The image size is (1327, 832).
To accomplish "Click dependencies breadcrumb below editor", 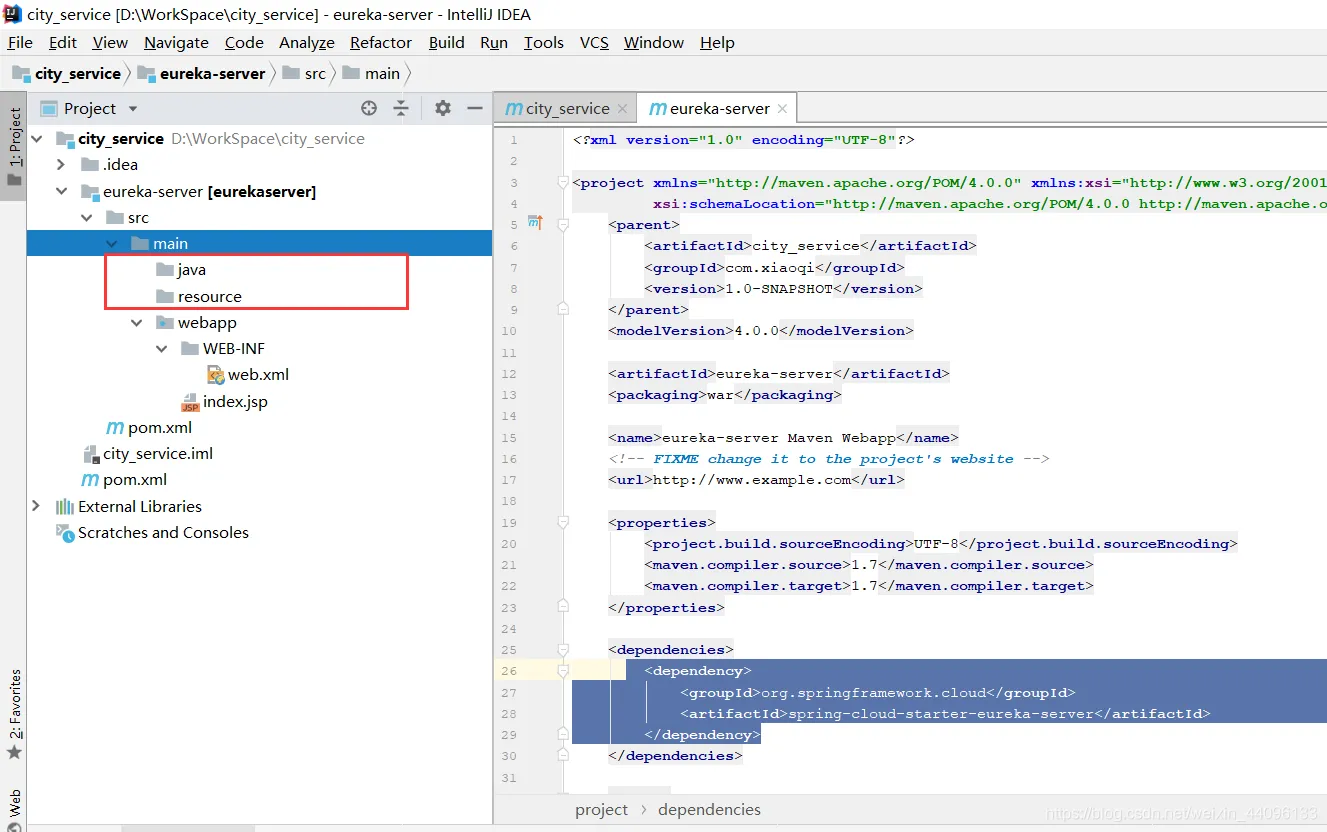I will (709, 810).
